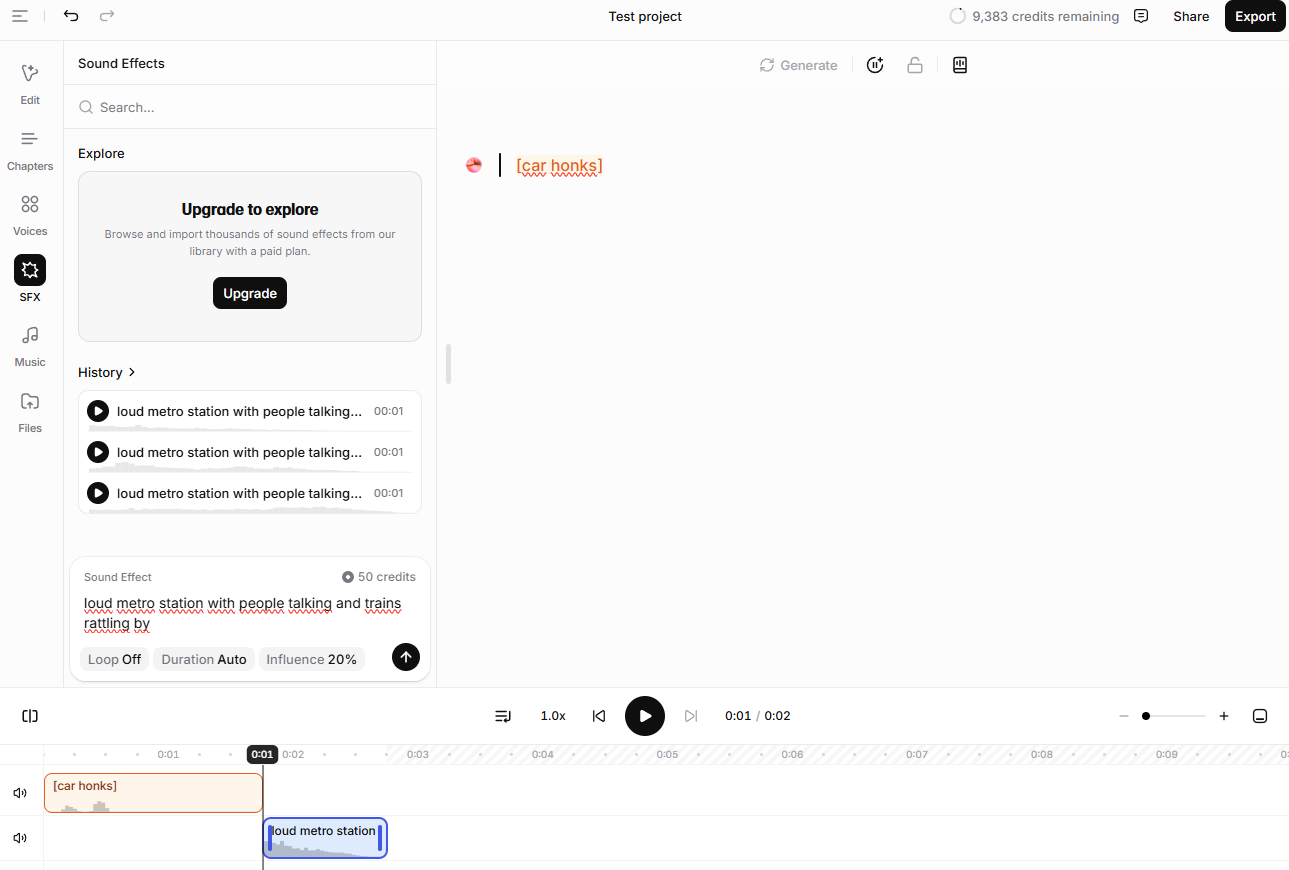Play first metro station history clip
This screenshot has height=870, width=1289.
click(98, 411)
